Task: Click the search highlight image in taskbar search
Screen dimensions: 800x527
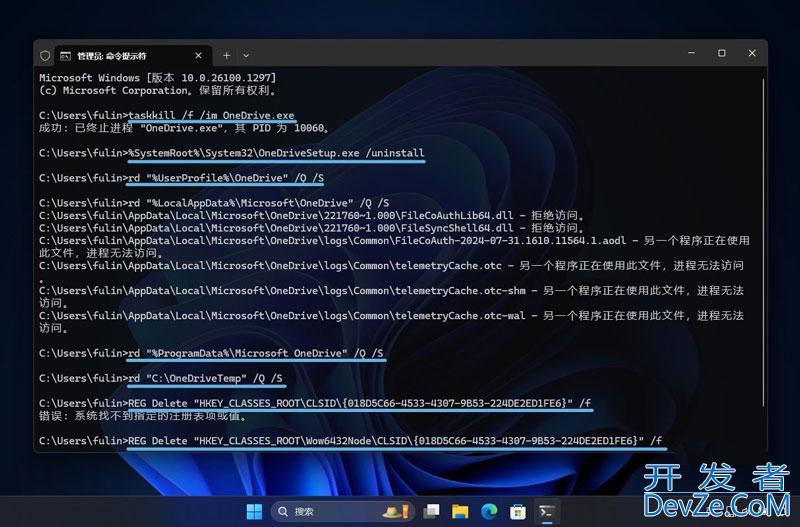Action: (x=395, y=511)
